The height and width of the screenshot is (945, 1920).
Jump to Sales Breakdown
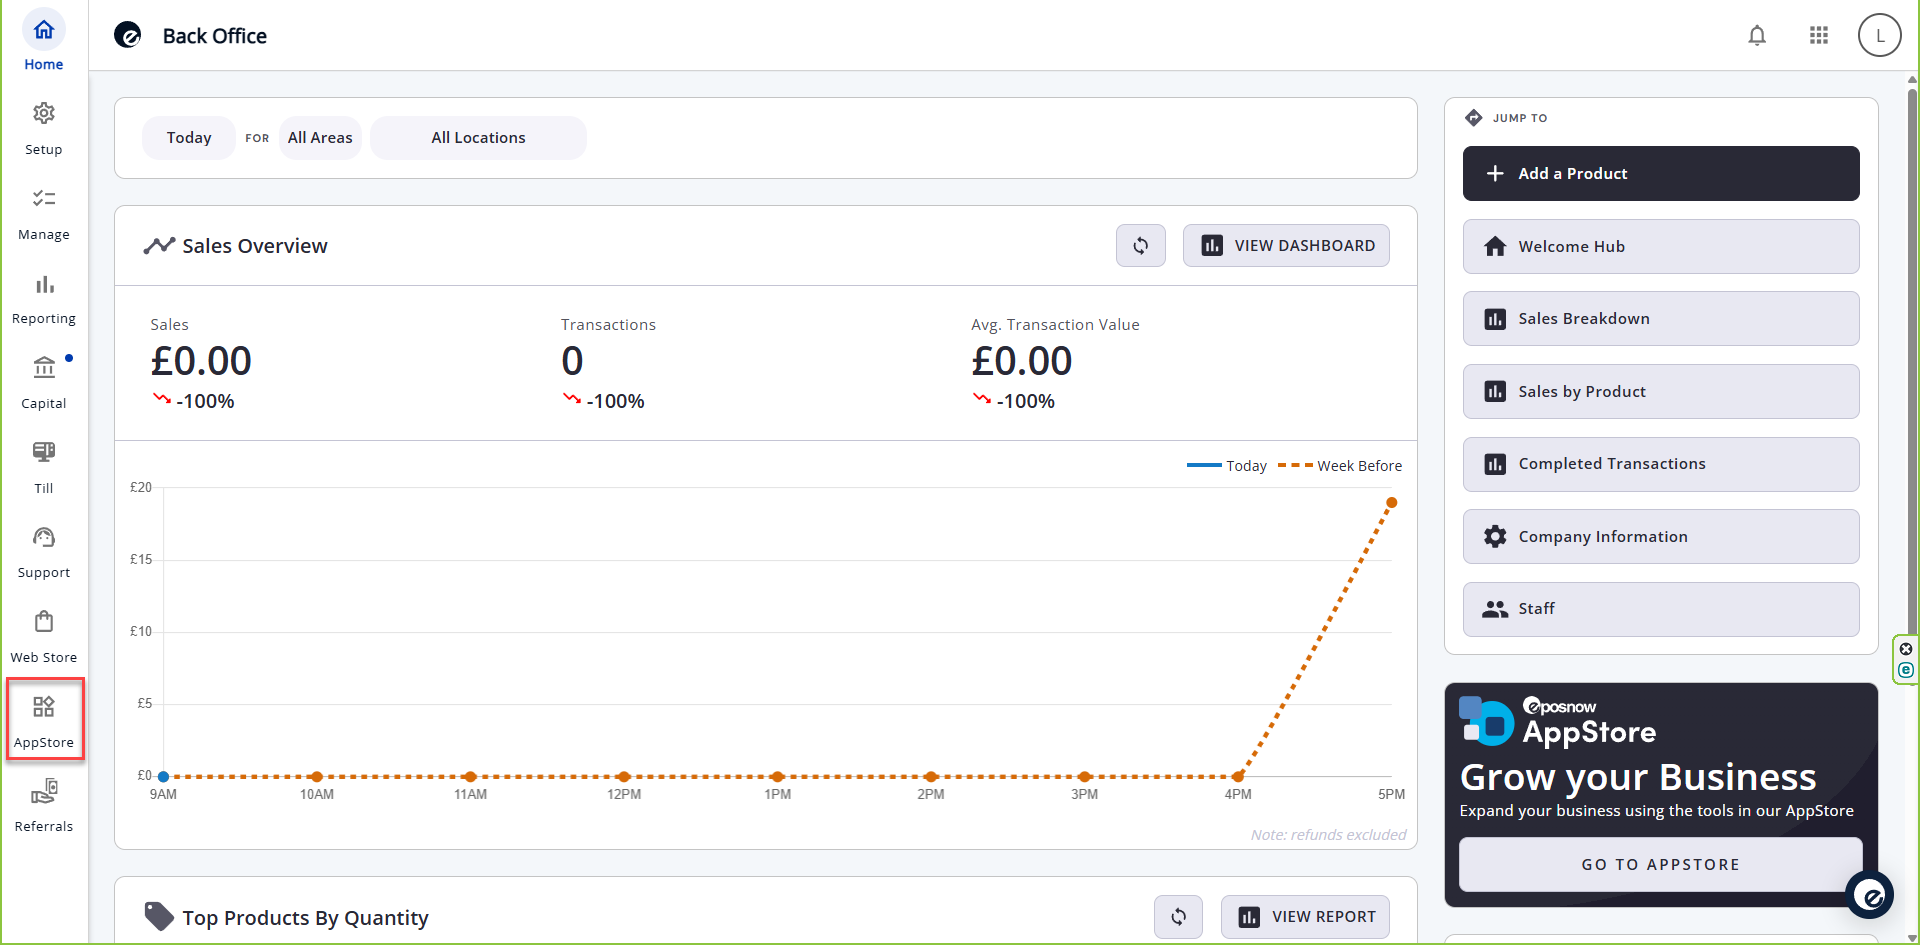coord(1661,319)
